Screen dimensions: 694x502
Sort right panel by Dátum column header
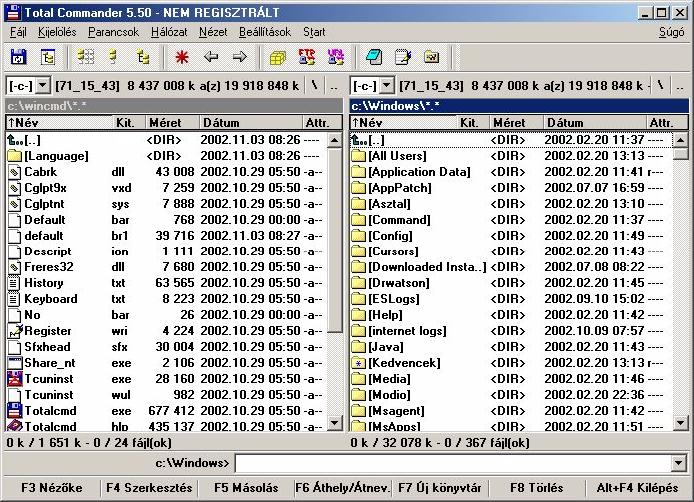click(594, 123)
